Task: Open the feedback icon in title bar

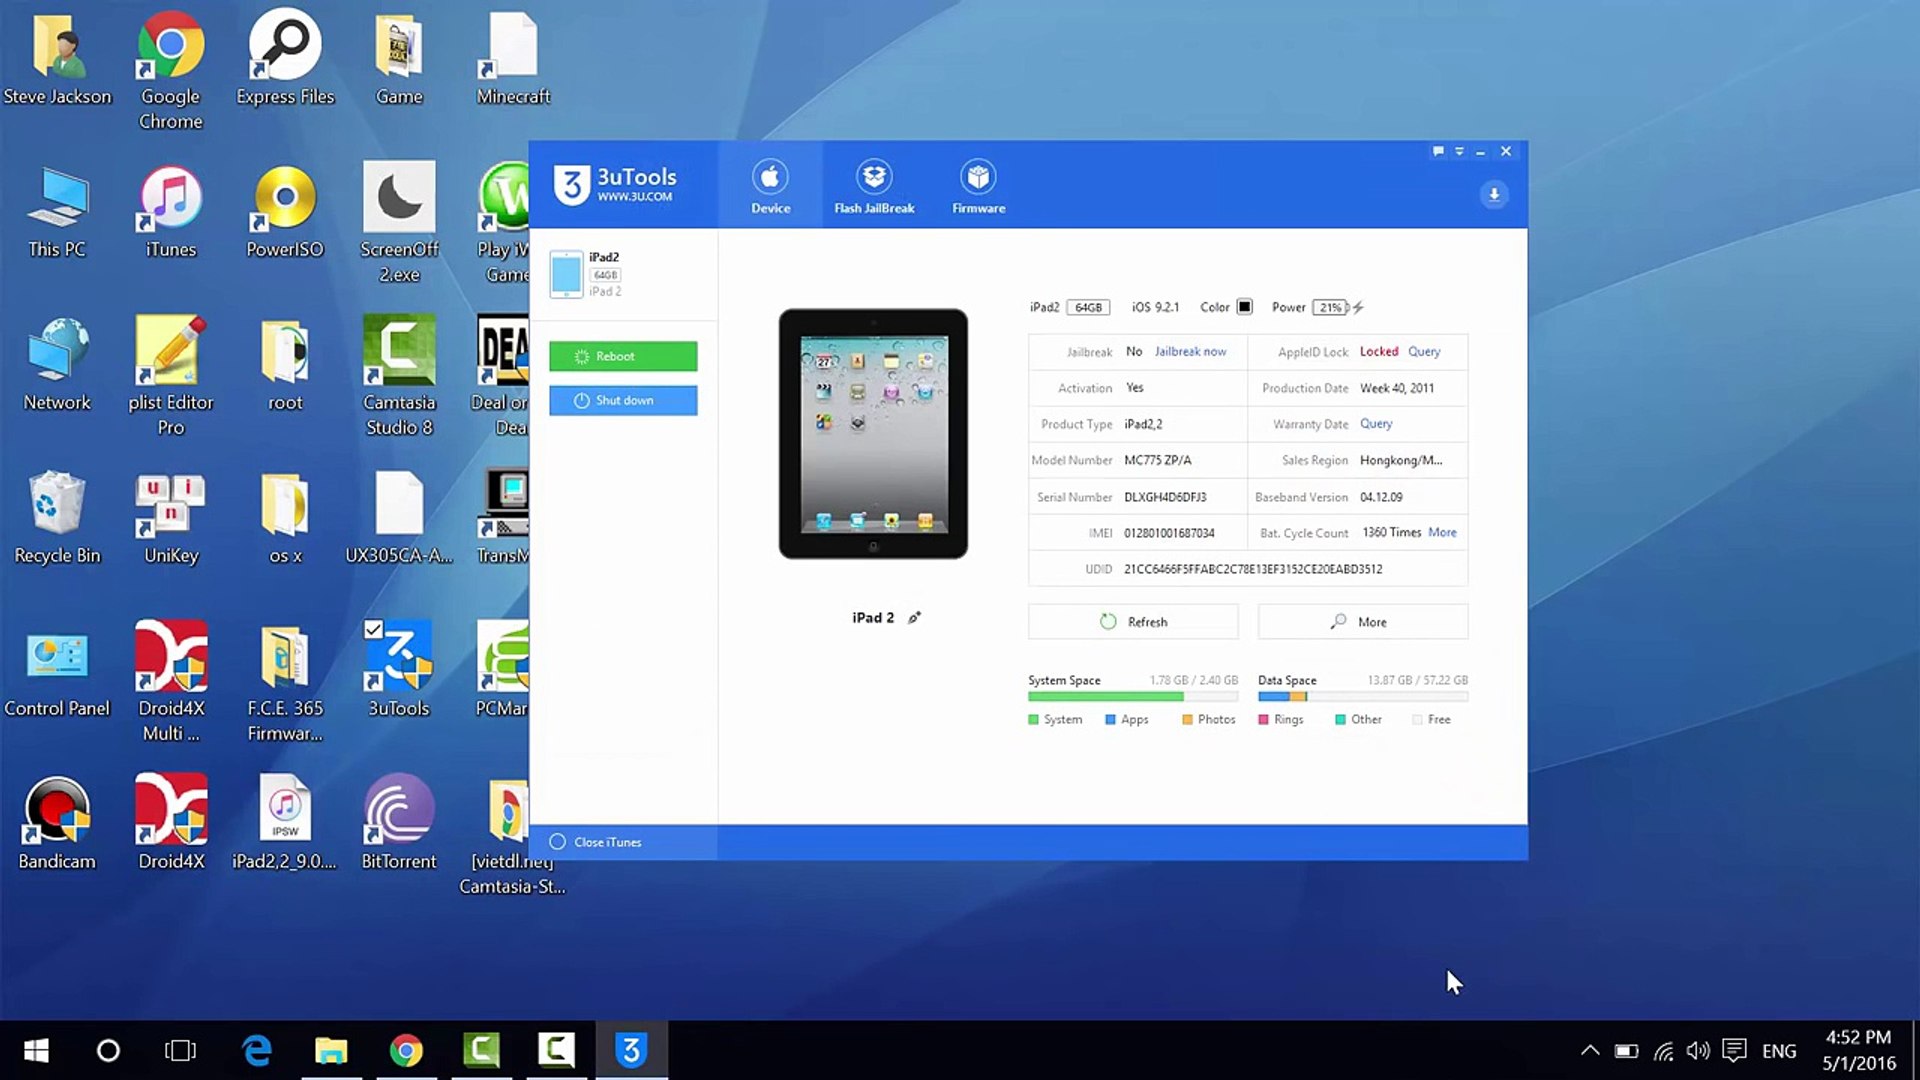Action: pos(1437,151)
